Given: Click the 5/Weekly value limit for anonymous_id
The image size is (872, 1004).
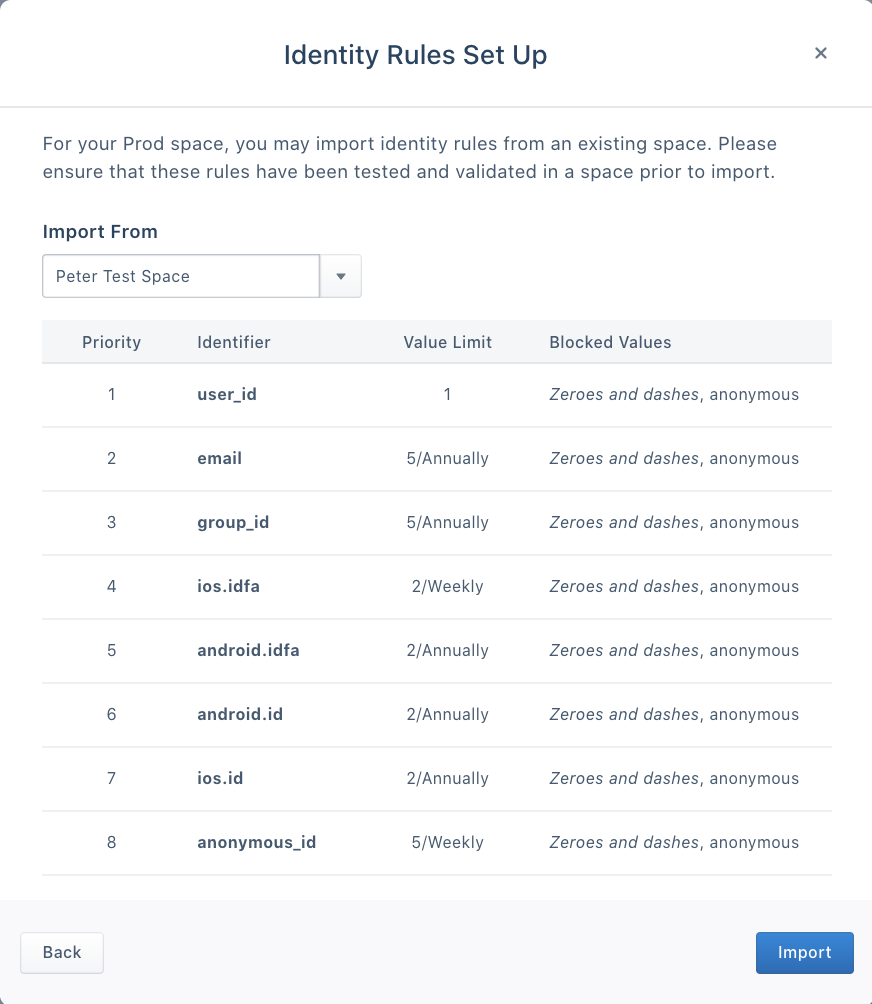Looking at the screenshot, I should tap(447, 842).
